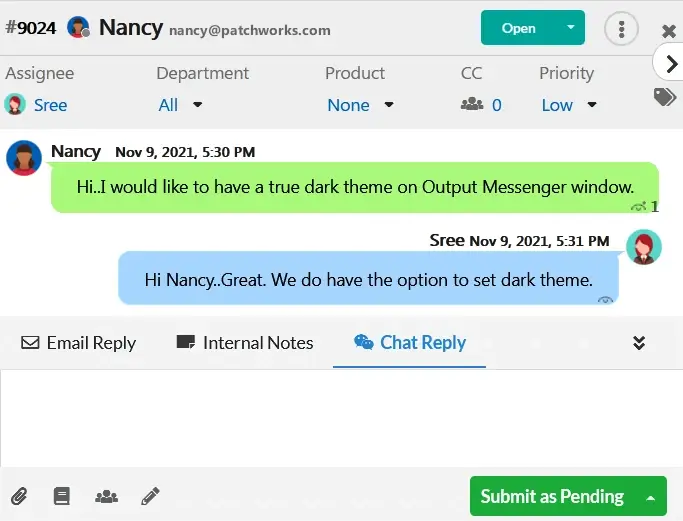Click the pencil edit icon
683x521 pixels.
point(150,496)
